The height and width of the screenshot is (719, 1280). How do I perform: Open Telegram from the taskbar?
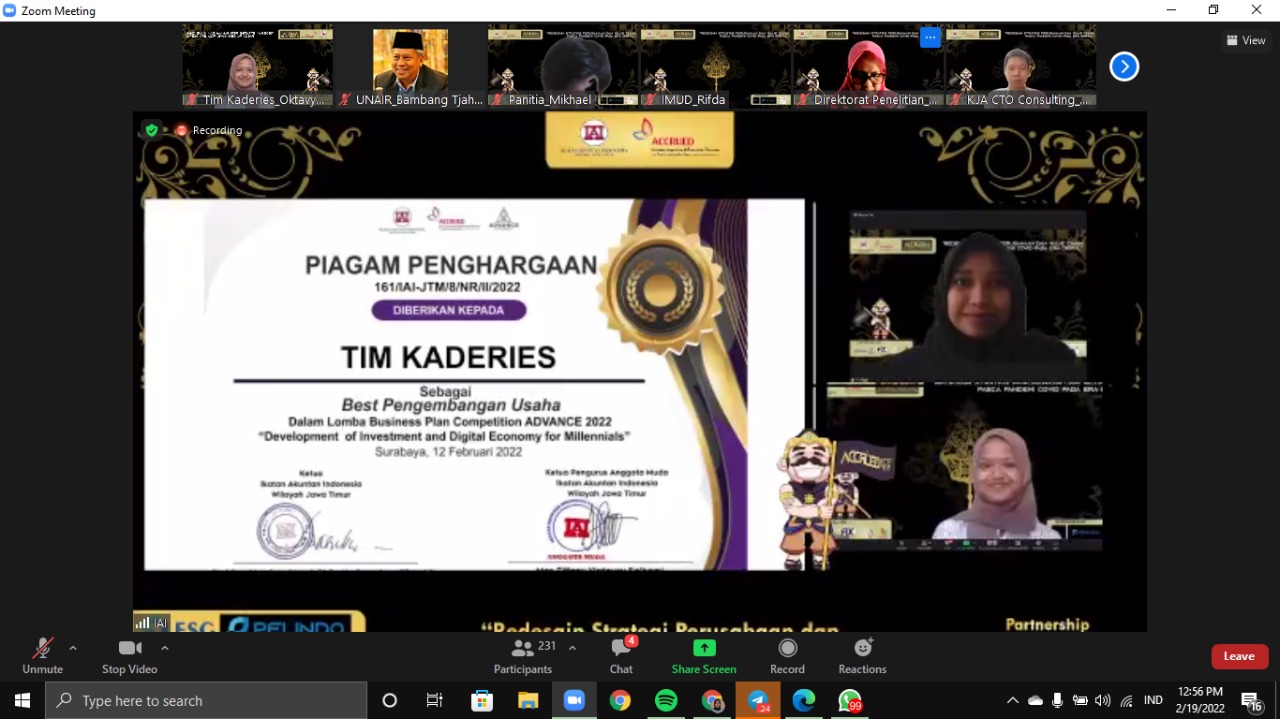(x=758, y=701)
